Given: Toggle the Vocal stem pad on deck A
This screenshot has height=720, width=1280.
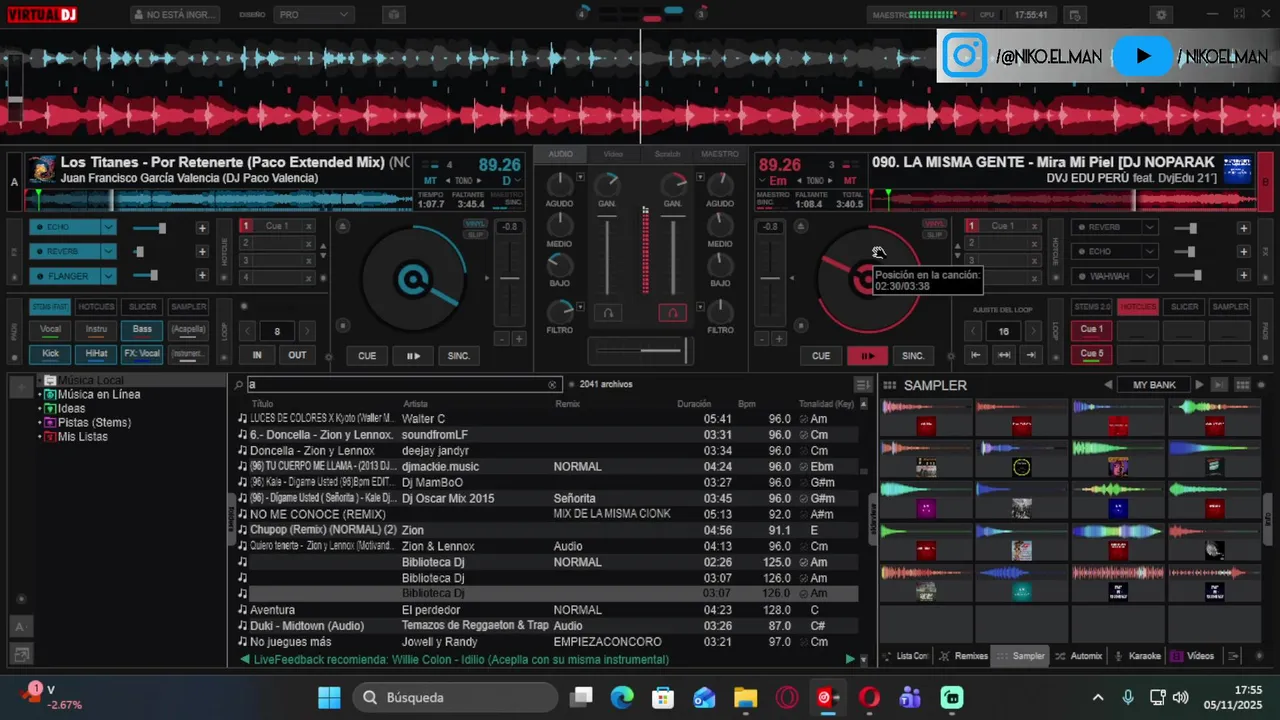Looking at the screenshot, I should 51,329.
